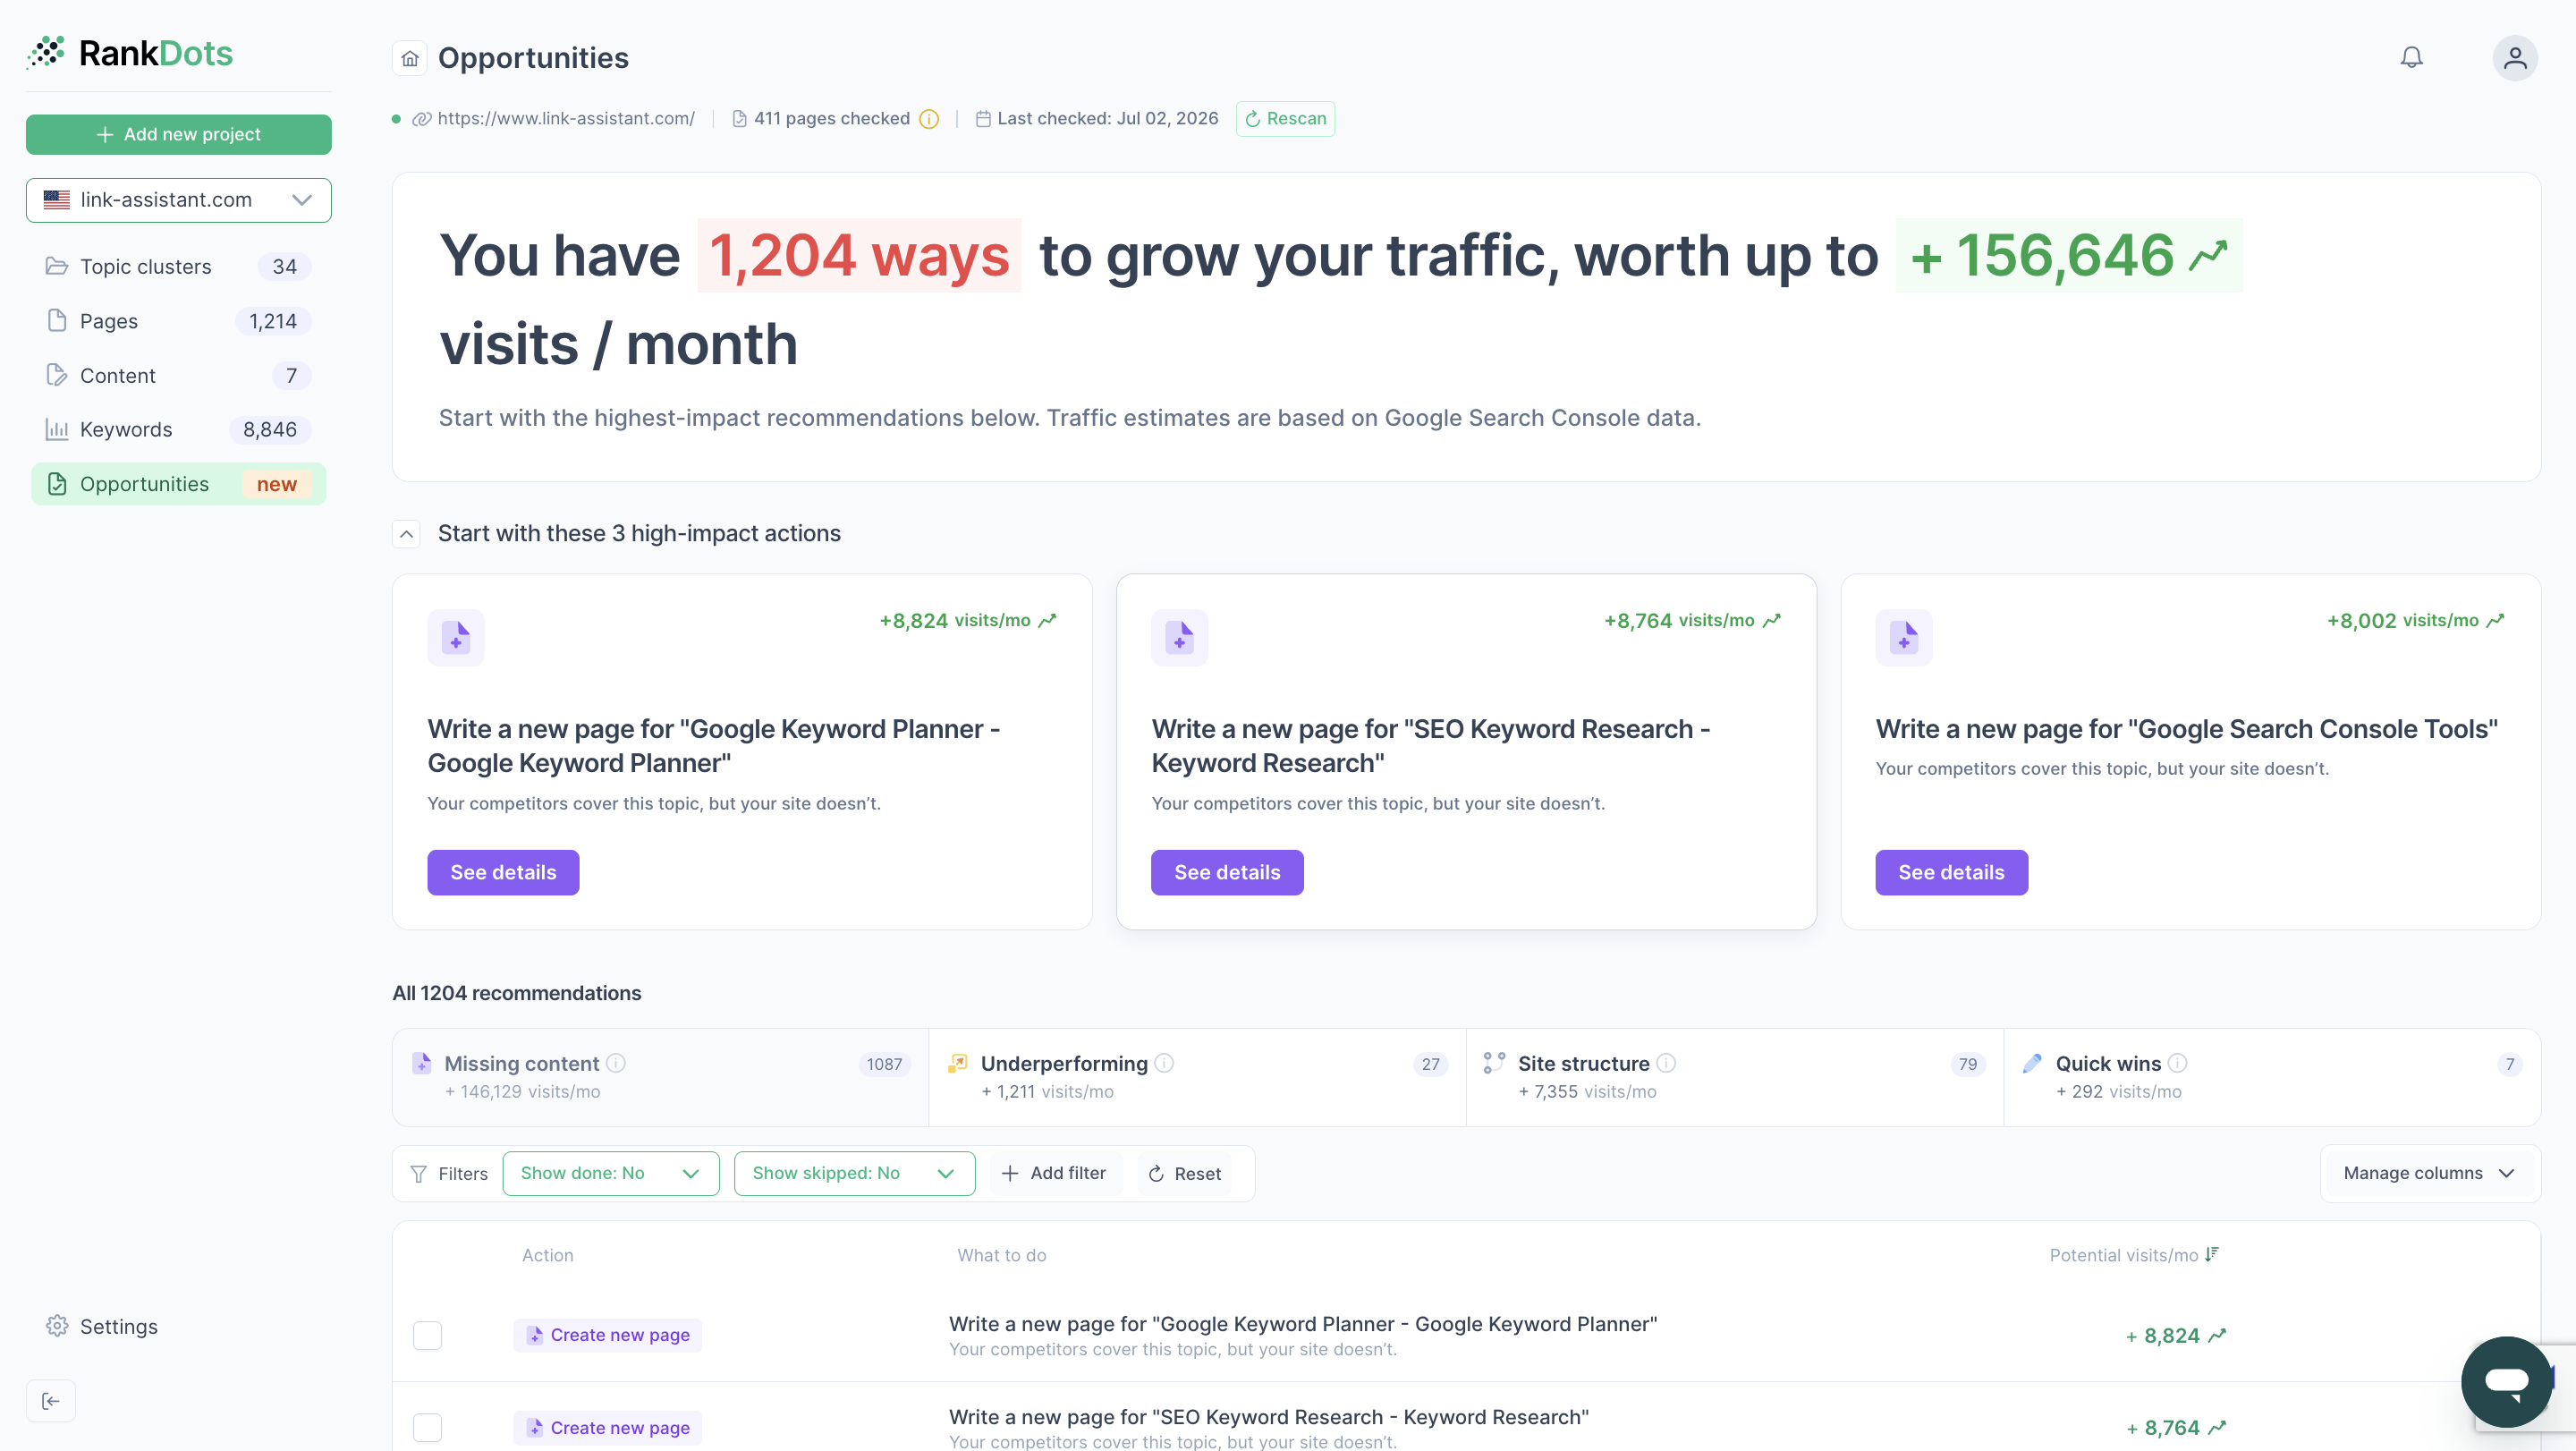The image size is (2576, 1451).
Task: Reset the filters
Action: click(1185, 1174)
